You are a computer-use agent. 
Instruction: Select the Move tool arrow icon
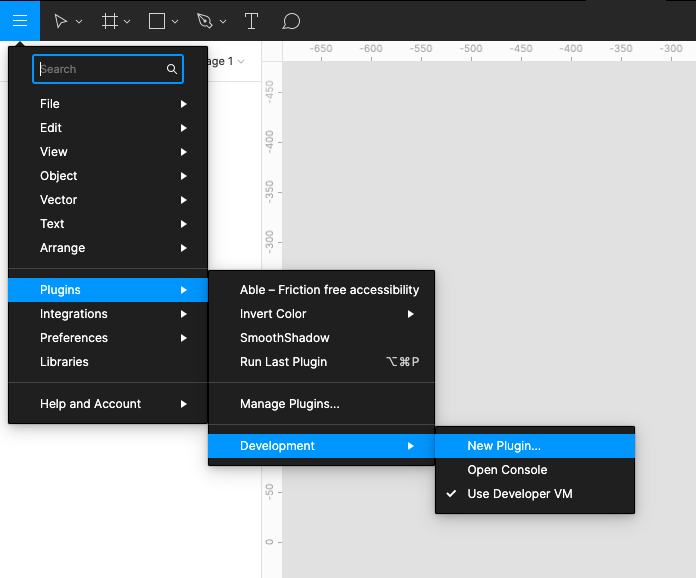(x=61, y=21)
